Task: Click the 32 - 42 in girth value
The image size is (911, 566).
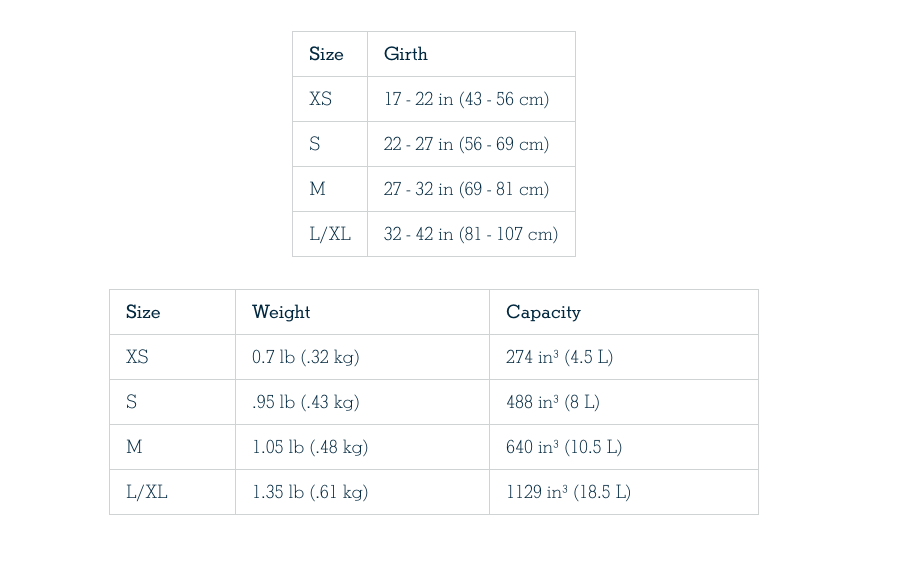Action: coord(470,234)
